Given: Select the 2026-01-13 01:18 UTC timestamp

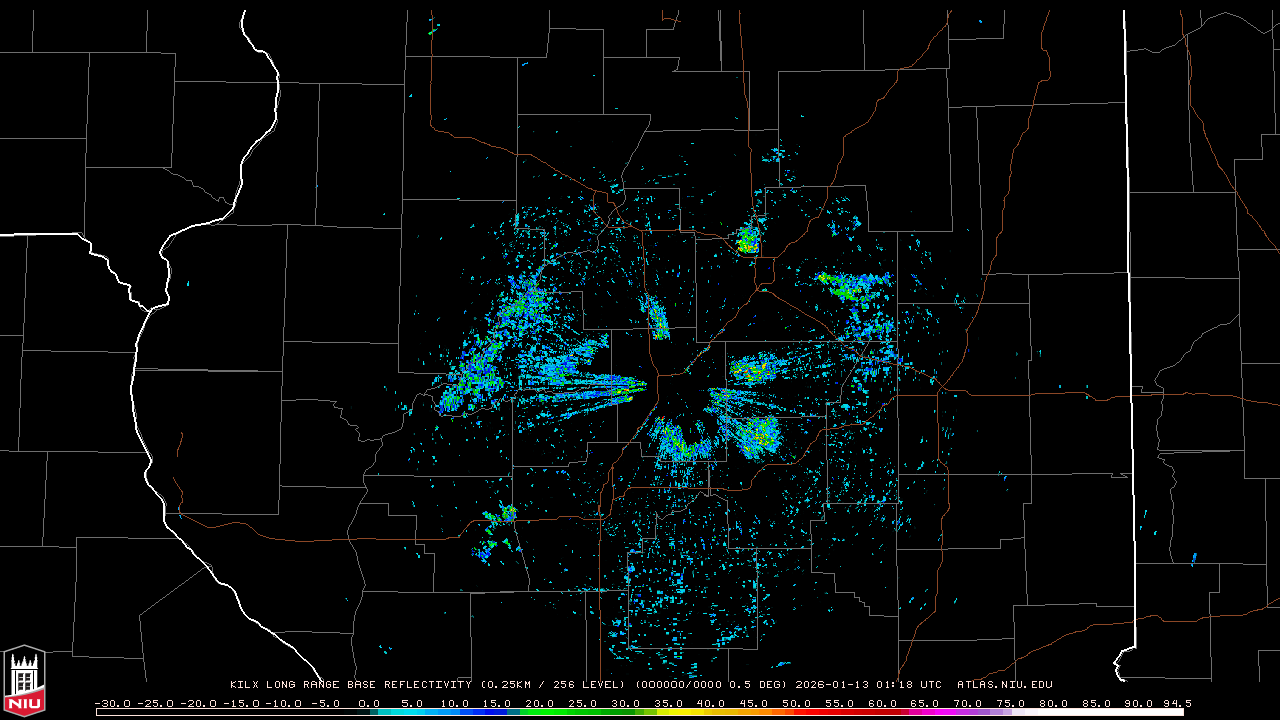Looking at the screenshot, I should pos(868,685).
